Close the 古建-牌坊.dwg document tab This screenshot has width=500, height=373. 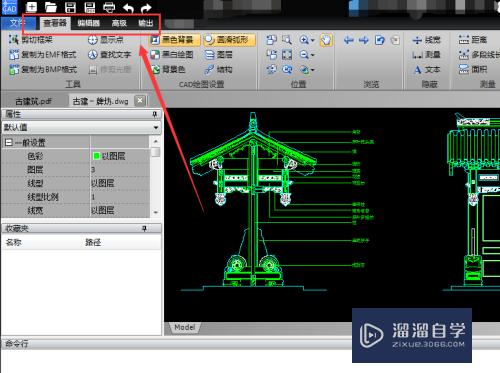tap(140, 100)
